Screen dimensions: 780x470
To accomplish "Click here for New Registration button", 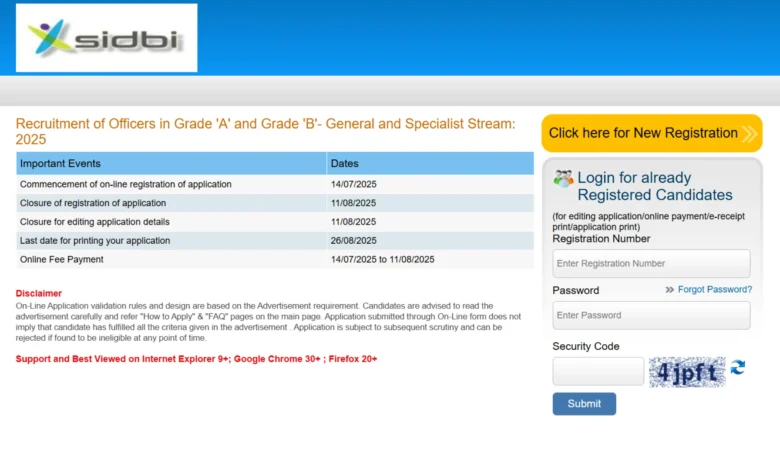I will pyautogui.click(x=652, y=133).
